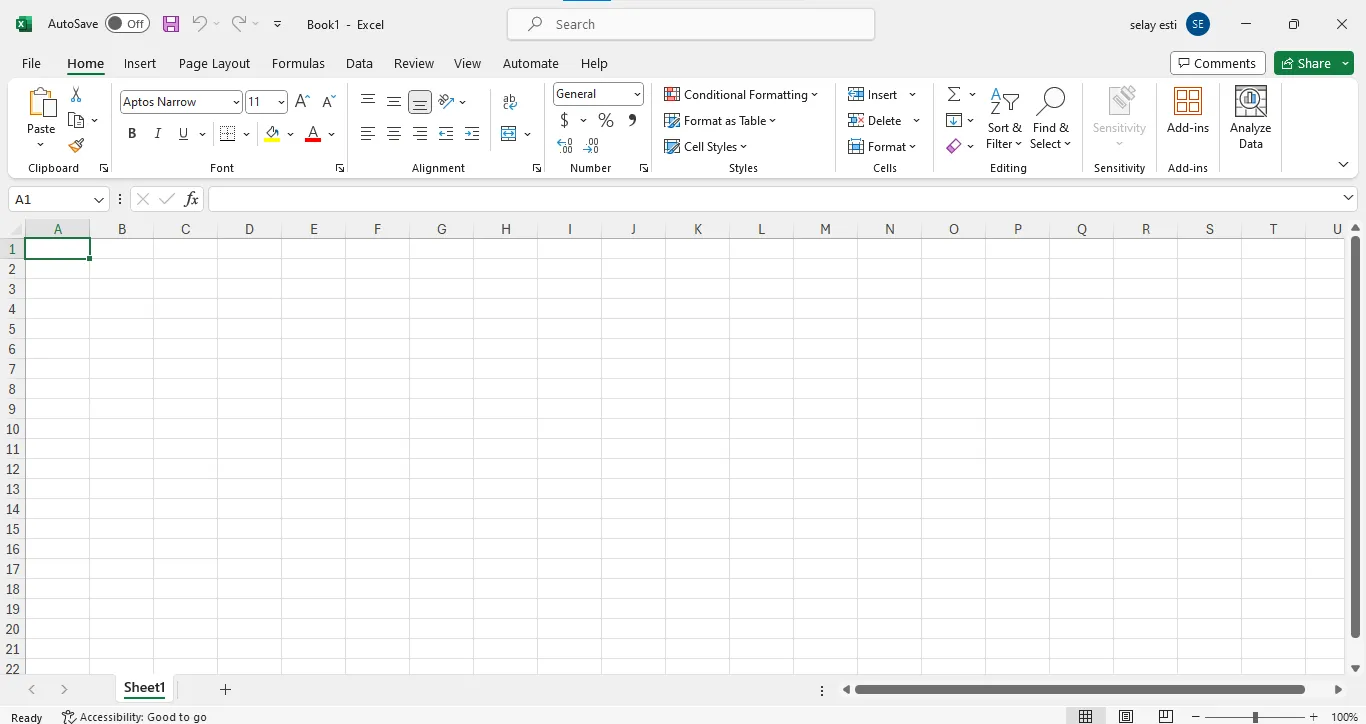Apply italic formatting

click(x=157, y=133)
